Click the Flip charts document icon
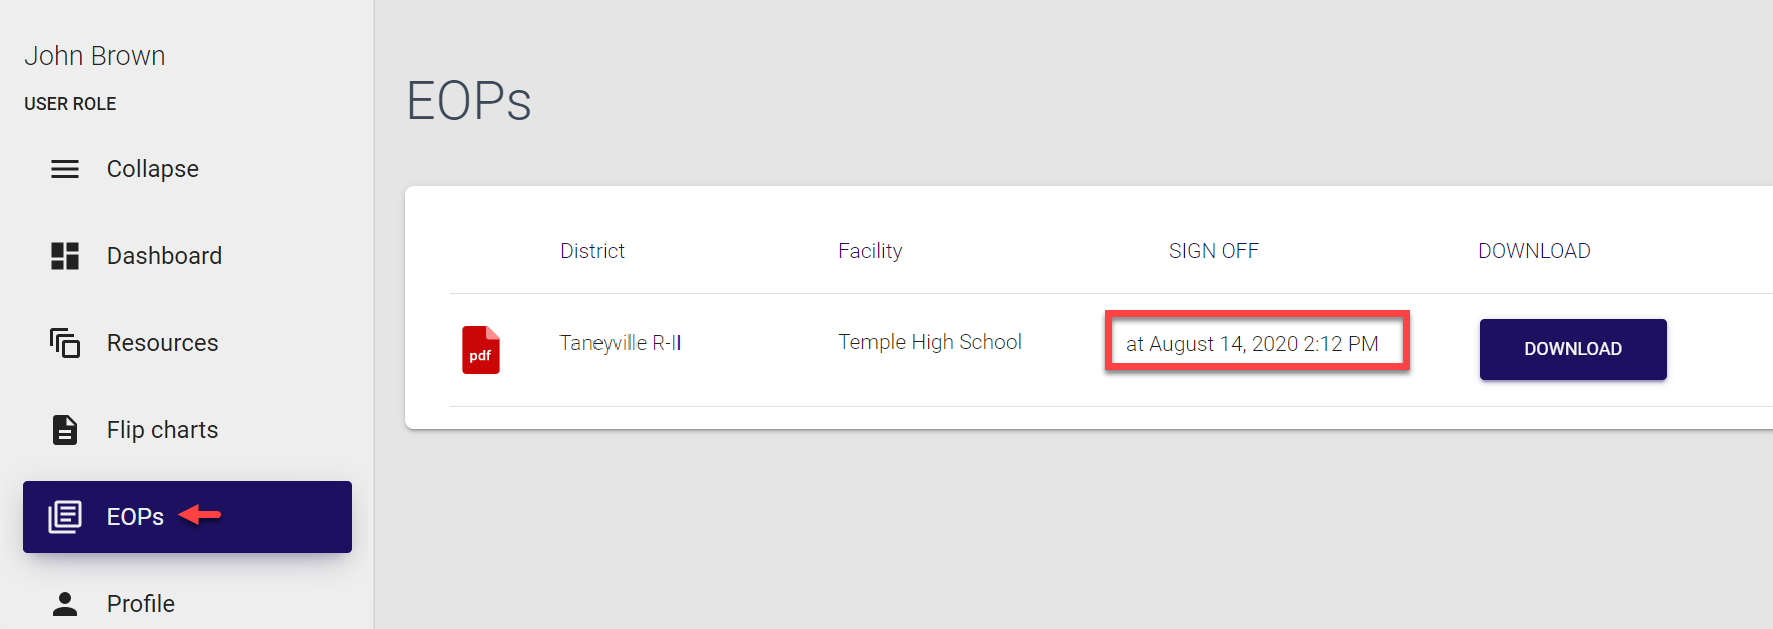 pos(65,430)
